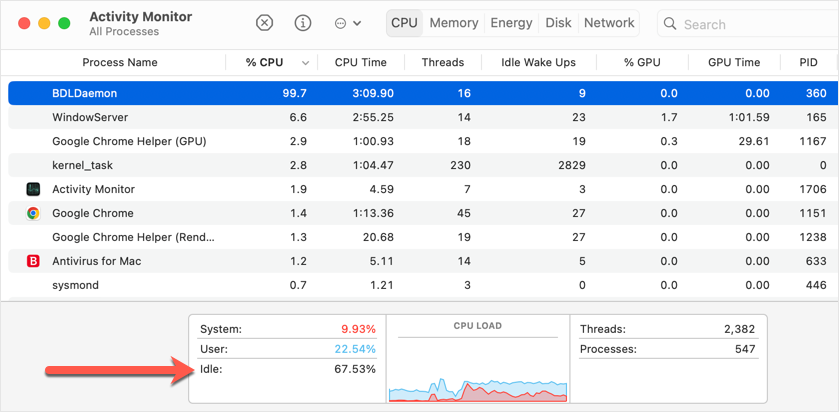Select the Network tab

tap(609, 23)
